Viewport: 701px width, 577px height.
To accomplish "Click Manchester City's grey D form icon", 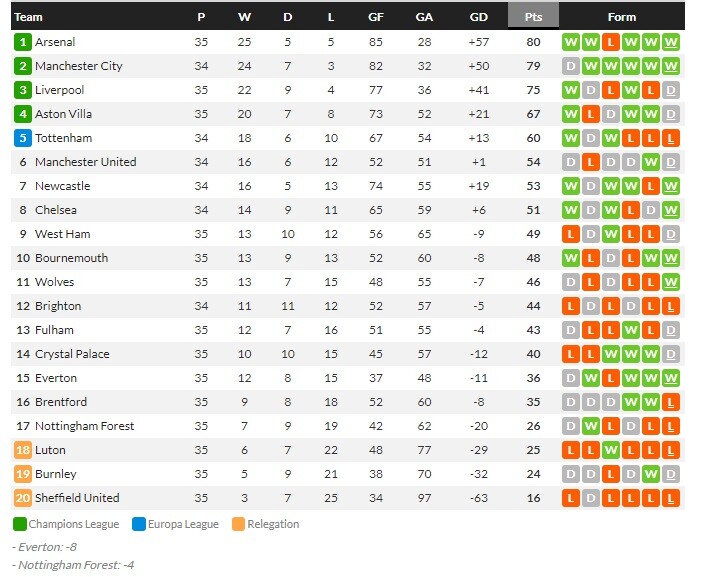I will 570,66.
